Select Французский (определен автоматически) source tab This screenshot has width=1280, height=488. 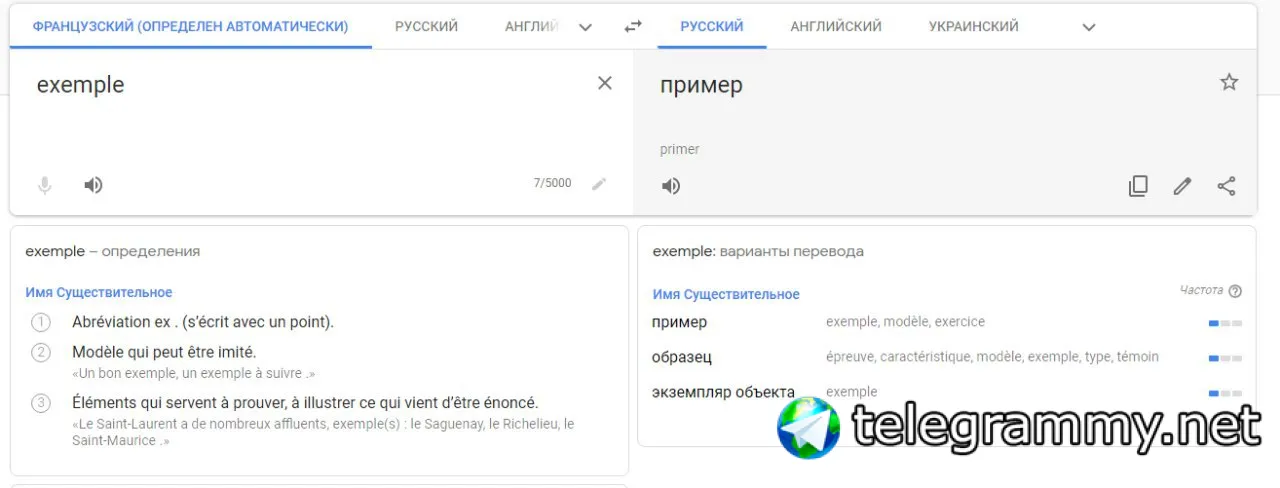click(190, 27)
